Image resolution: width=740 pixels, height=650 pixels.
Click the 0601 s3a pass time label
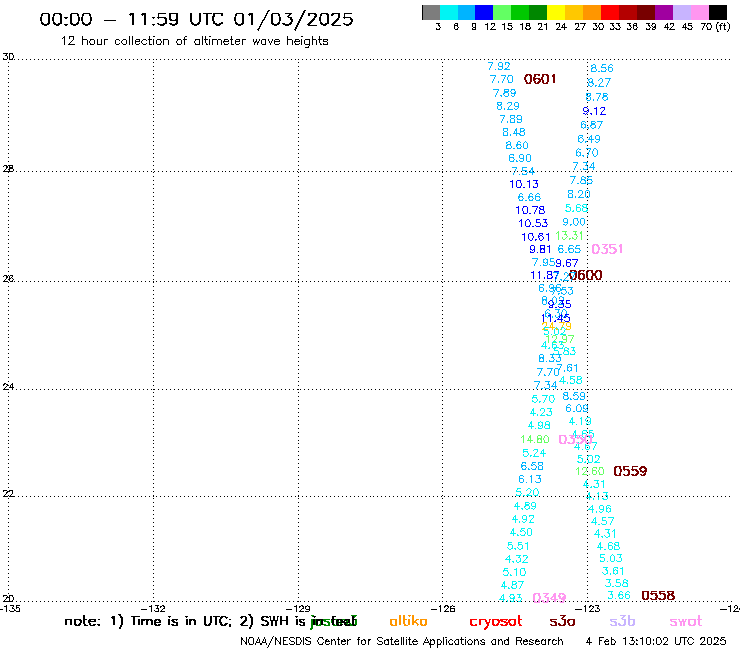pos(540,79)
